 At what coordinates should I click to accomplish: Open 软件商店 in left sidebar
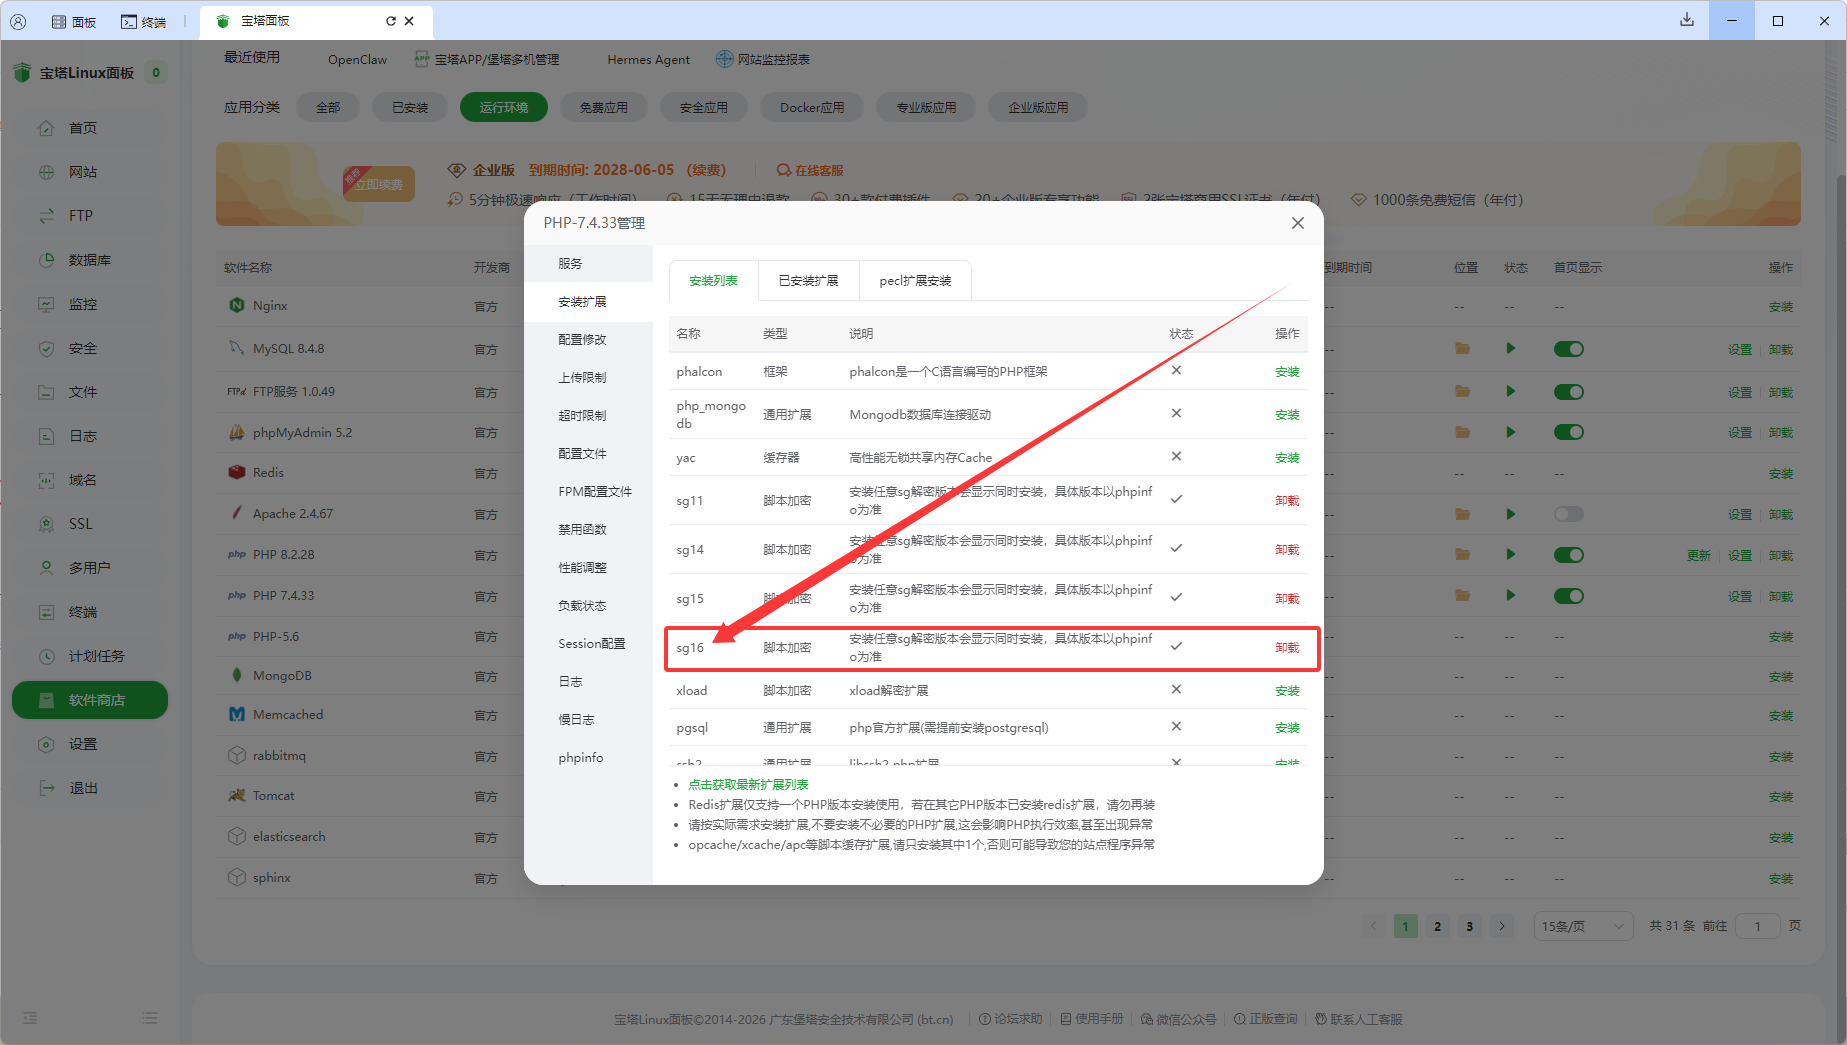coord(90,700)
